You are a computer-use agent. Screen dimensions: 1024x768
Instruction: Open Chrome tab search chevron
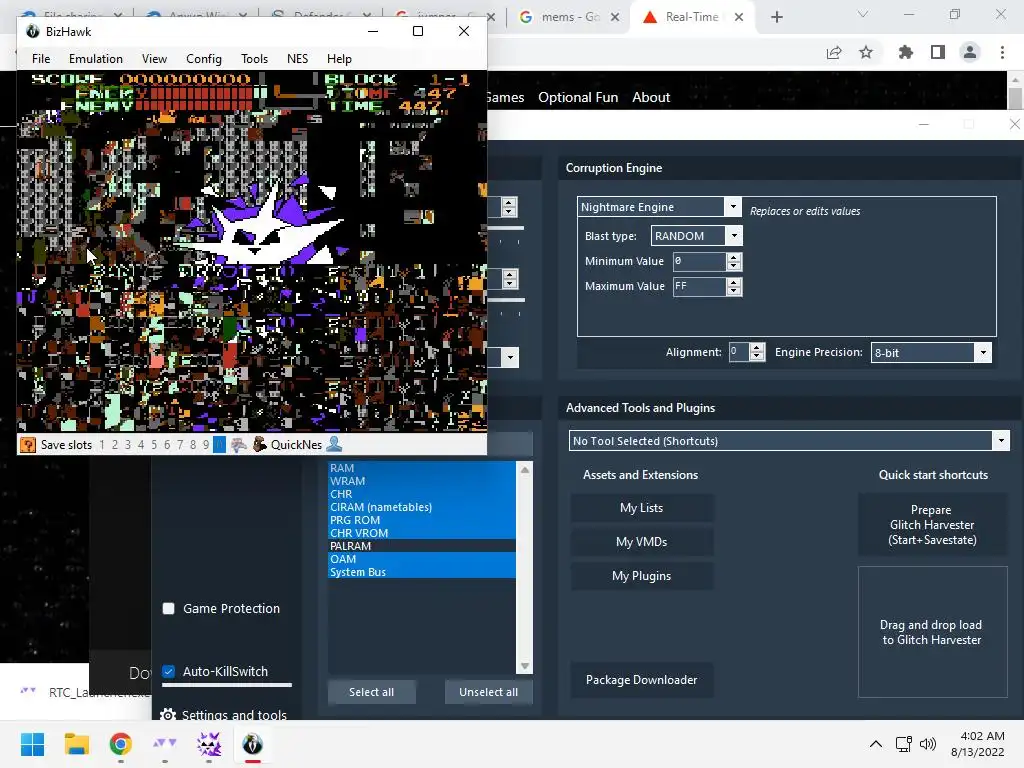pos(863,14)
